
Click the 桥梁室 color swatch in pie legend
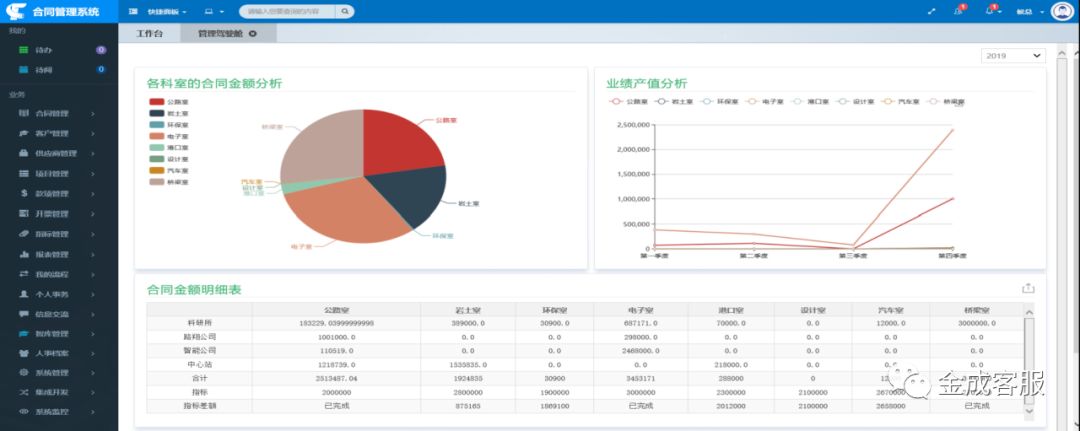156,182
